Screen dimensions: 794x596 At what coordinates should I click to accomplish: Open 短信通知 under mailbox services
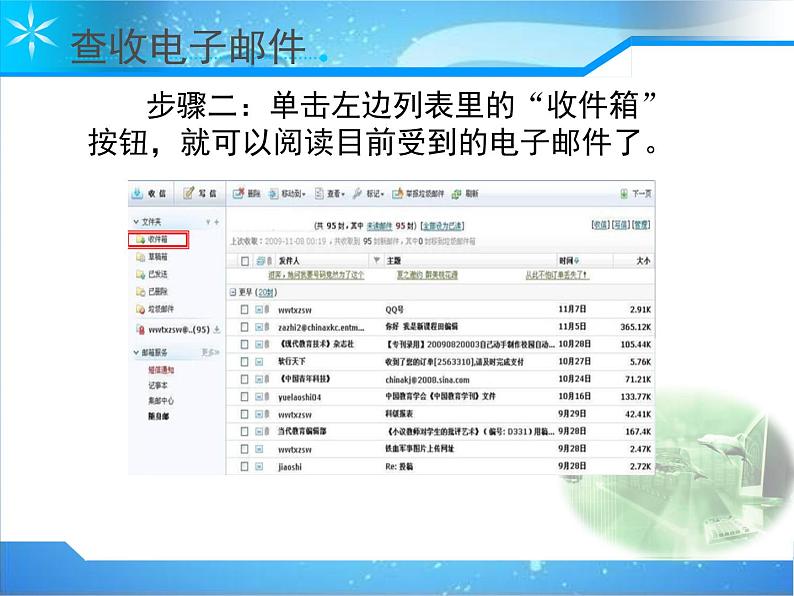tap(161, 370)
